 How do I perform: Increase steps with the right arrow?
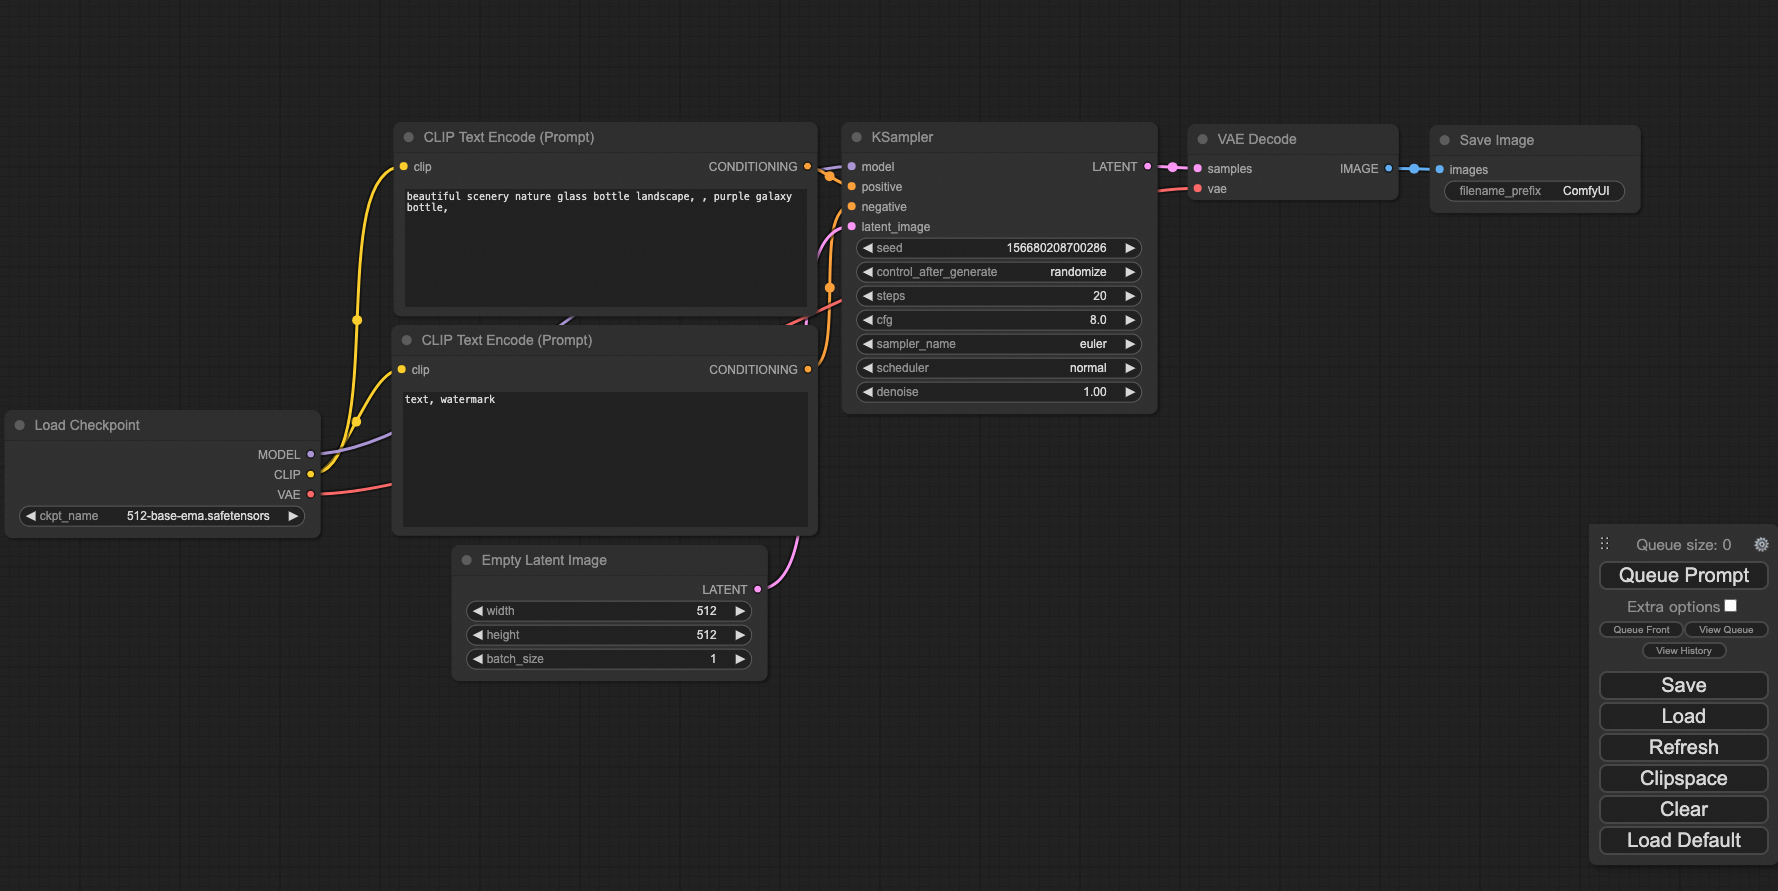click(x=1130, y=296)
